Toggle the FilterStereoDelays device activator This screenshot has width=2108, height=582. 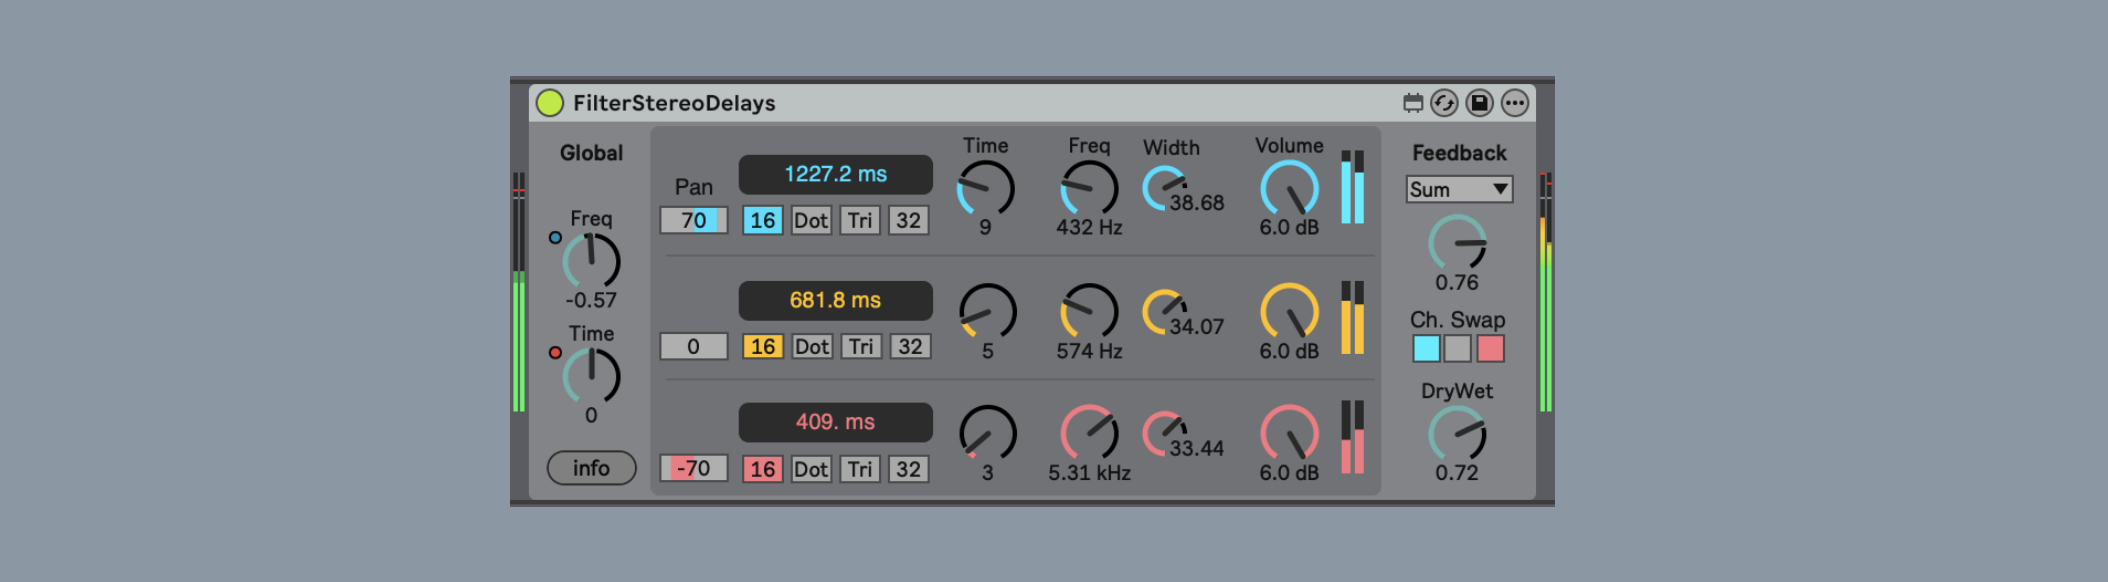pos(549,103)
